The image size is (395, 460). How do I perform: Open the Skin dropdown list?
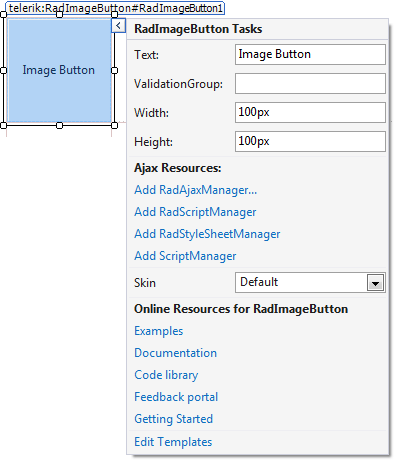(310, 283)
